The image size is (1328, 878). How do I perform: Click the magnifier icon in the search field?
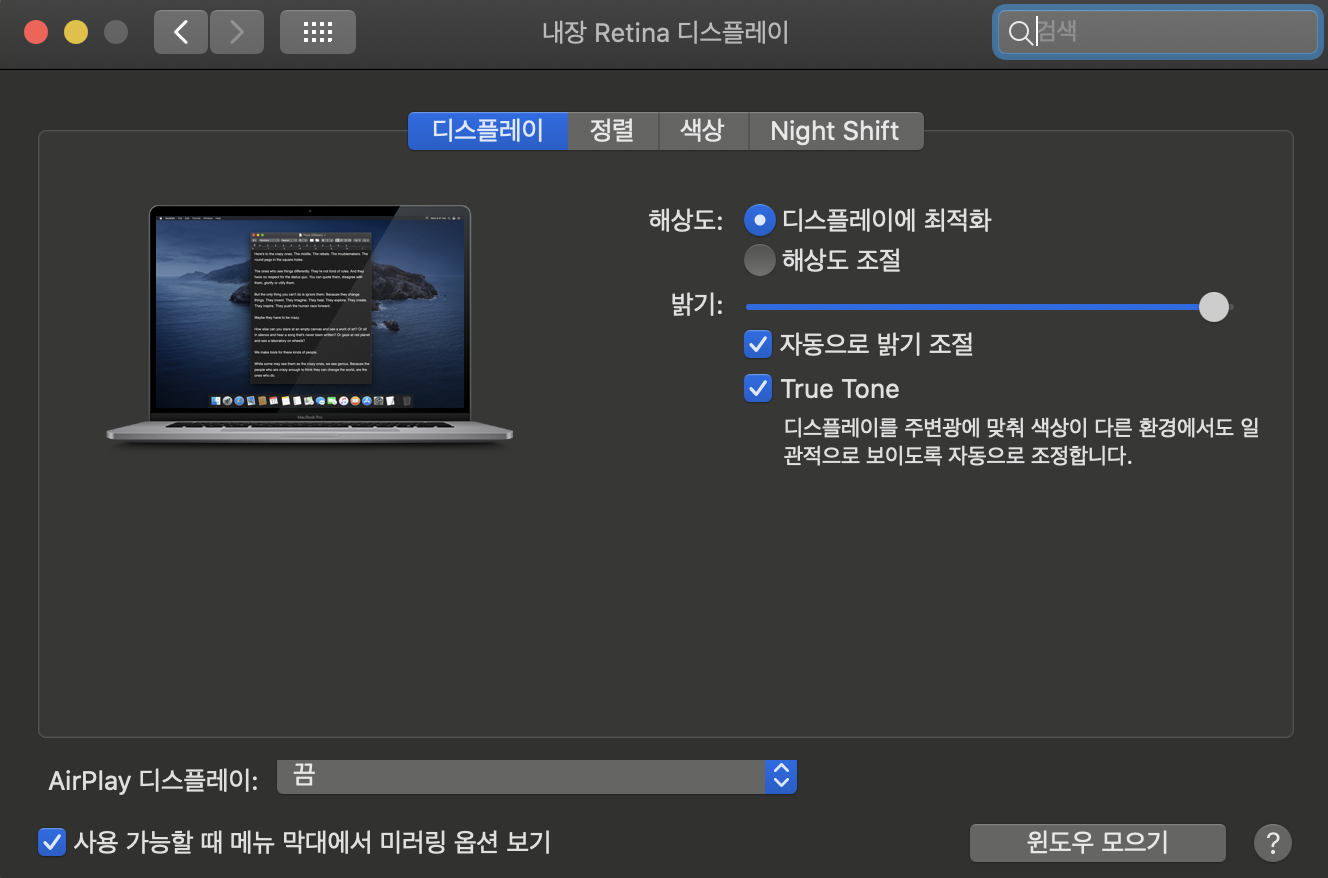click(1019, 33)
